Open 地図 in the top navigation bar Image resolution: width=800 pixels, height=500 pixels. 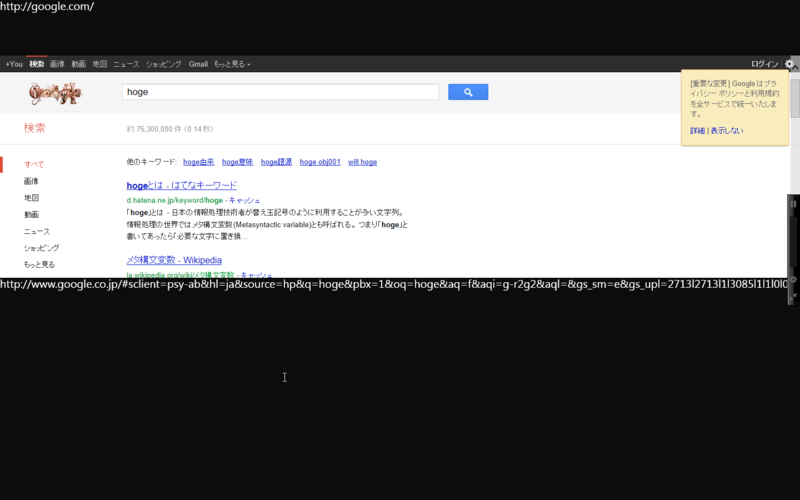point(99,64)
